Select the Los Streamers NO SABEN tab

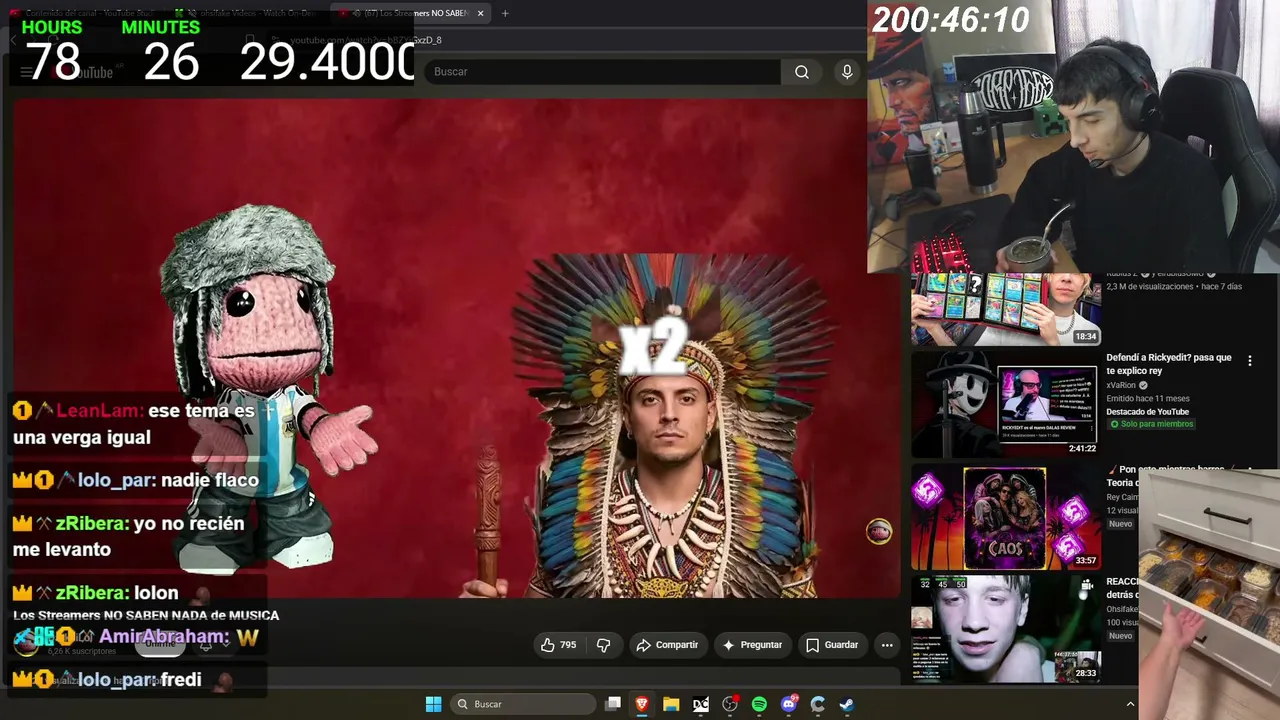tap(410, 13)
